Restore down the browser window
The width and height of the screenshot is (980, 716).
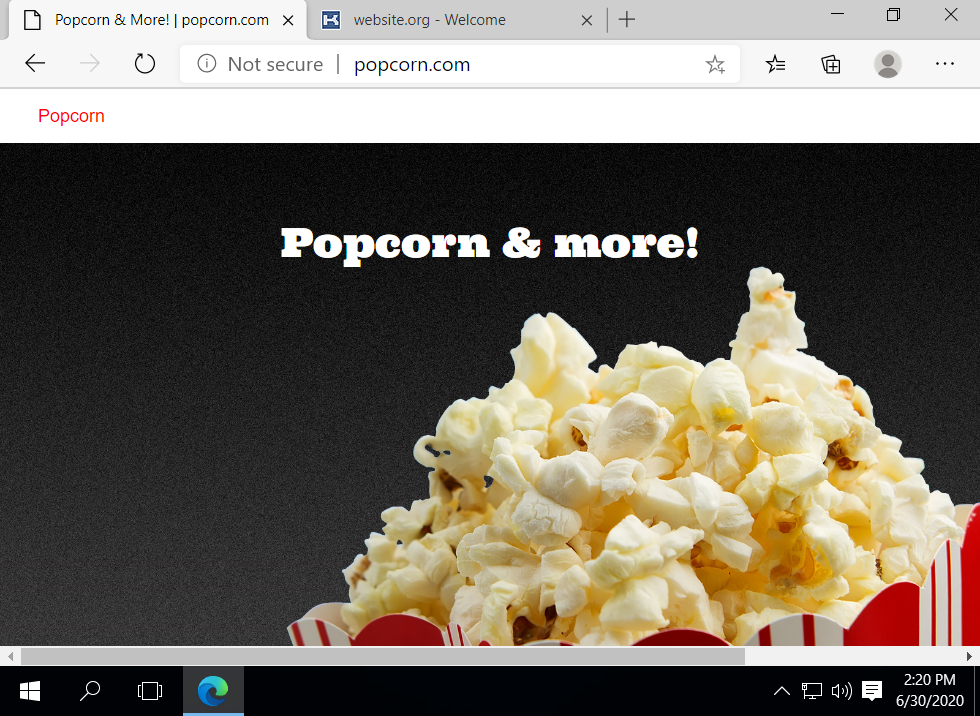click(x=894, y=14)
